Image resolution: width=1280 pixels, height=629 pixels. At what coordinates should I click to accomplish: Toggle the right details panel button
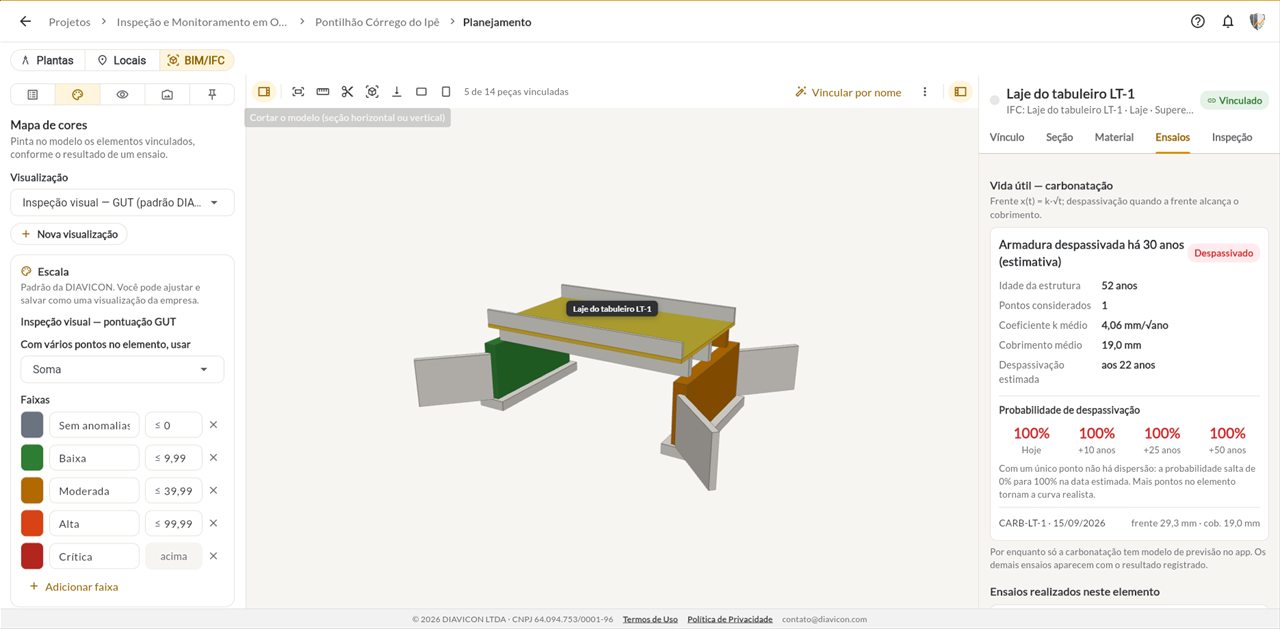tap(960, 91)
